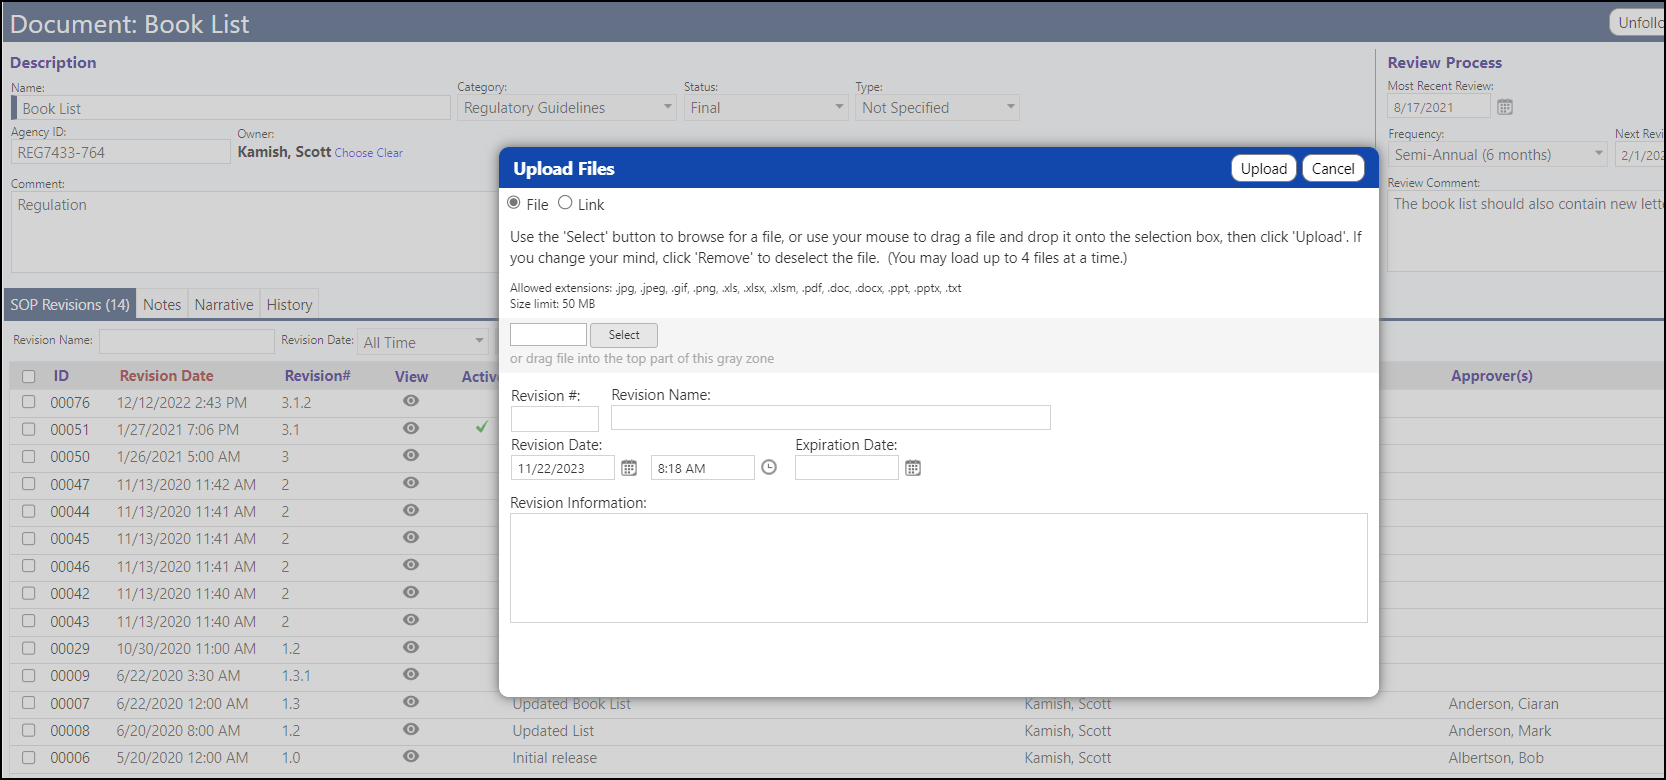Click the Revision Name filter field
The image size is (1666, 780).
pyautogui.click(x=187, y=341)
